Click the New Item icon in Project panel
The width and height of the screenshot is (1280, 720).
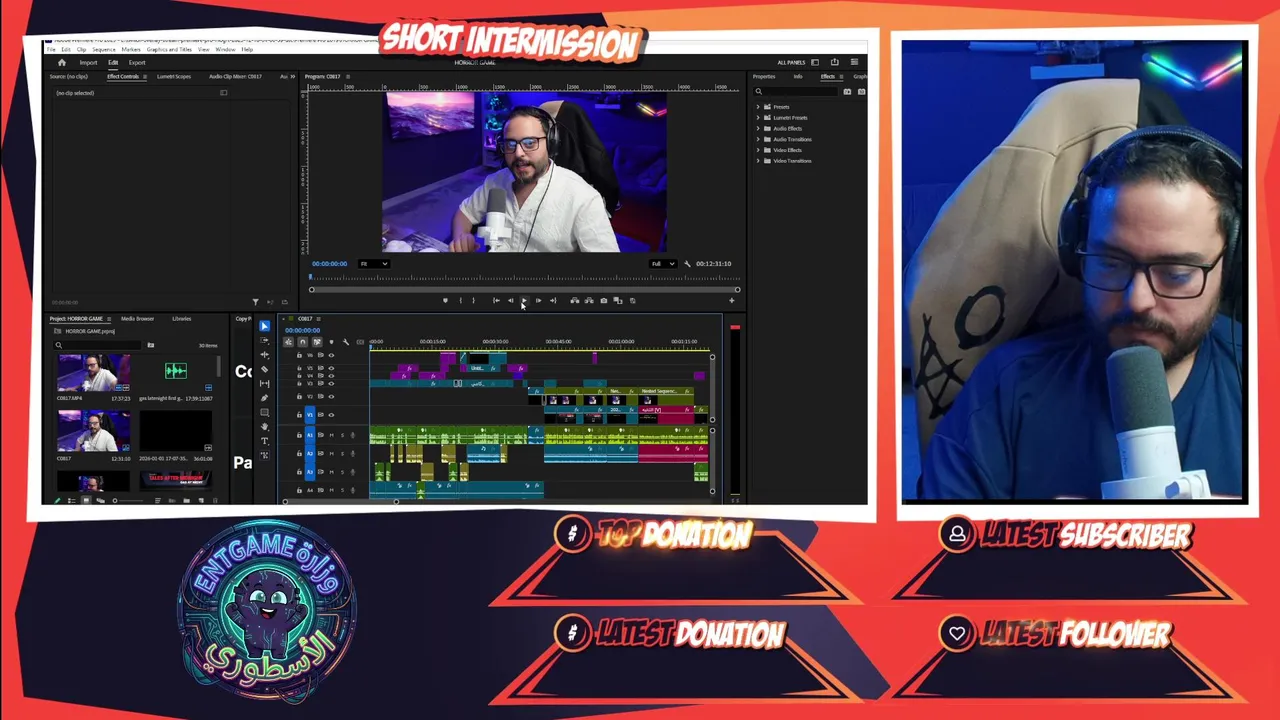click(x=199, y=500)
